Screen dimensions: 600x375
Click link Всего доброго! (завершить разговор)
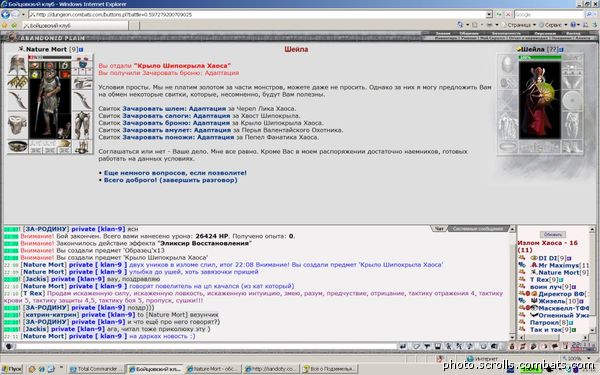click(171, 180)
